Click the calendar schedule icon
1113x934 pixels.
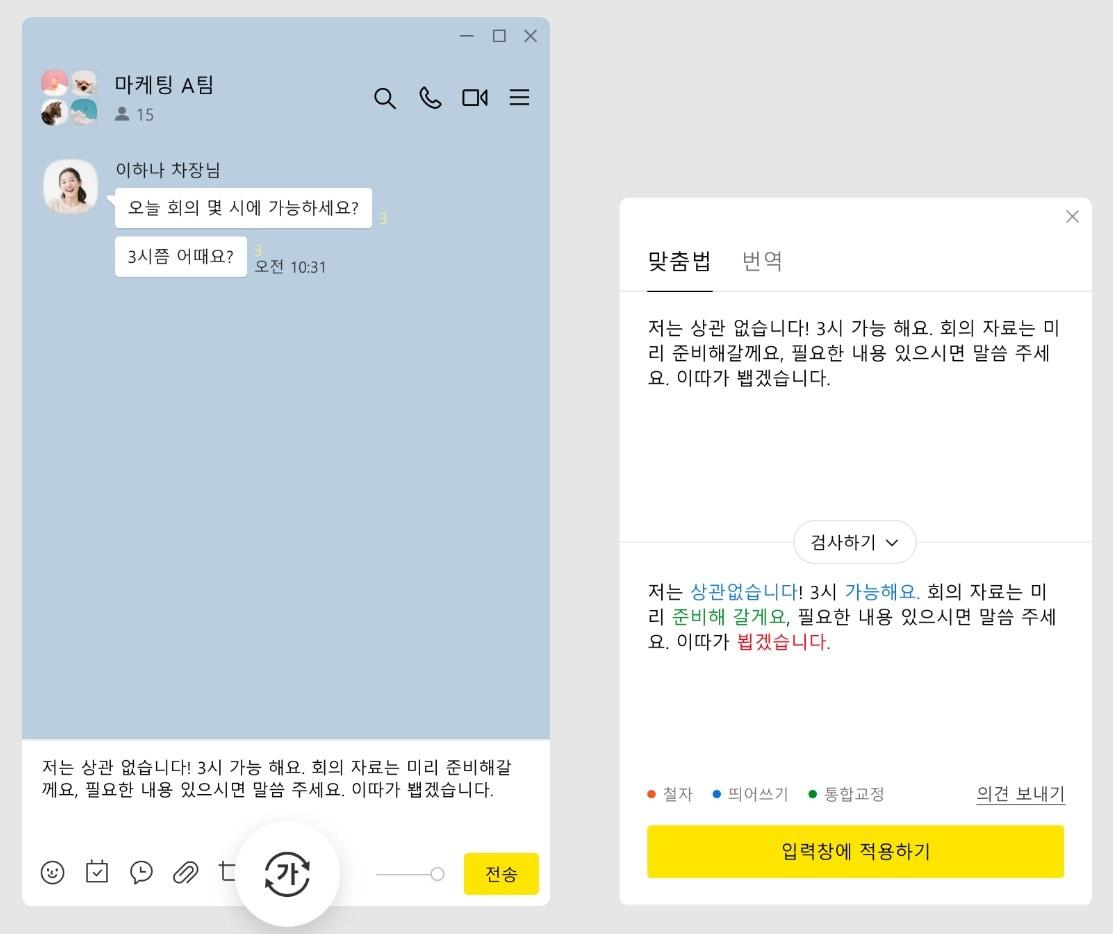97,873
